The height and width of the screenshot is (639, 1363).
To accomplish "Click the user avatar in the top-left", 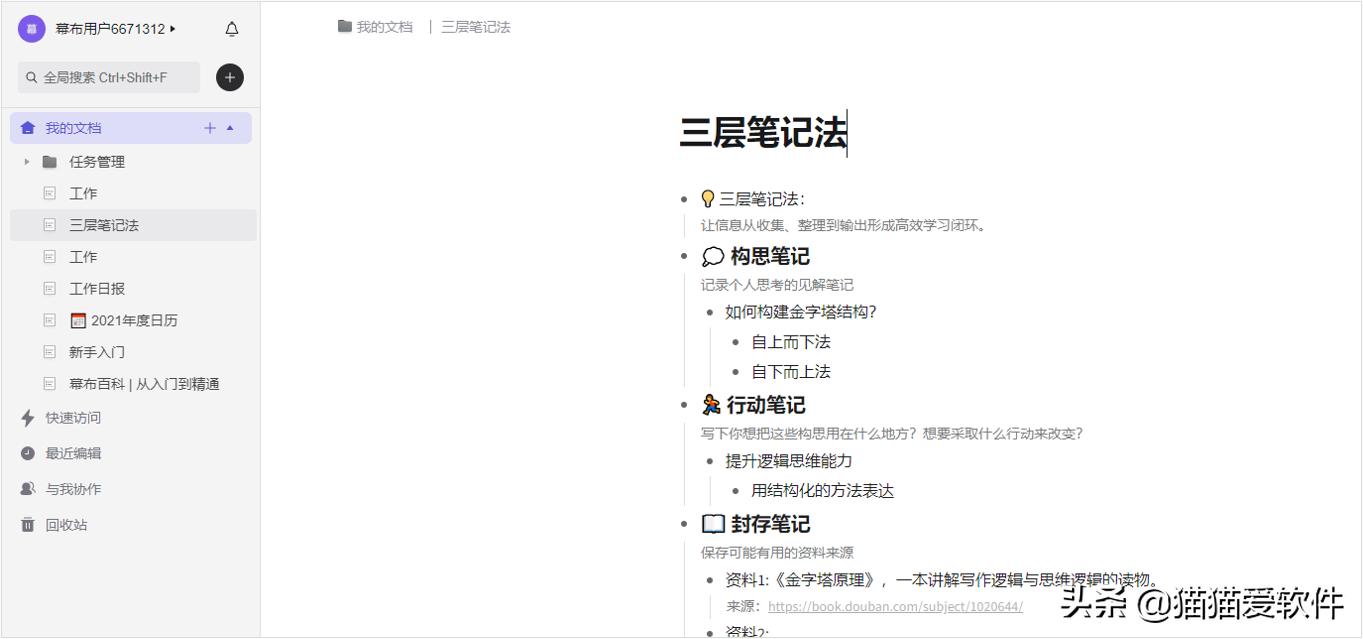I will point(30,29).
